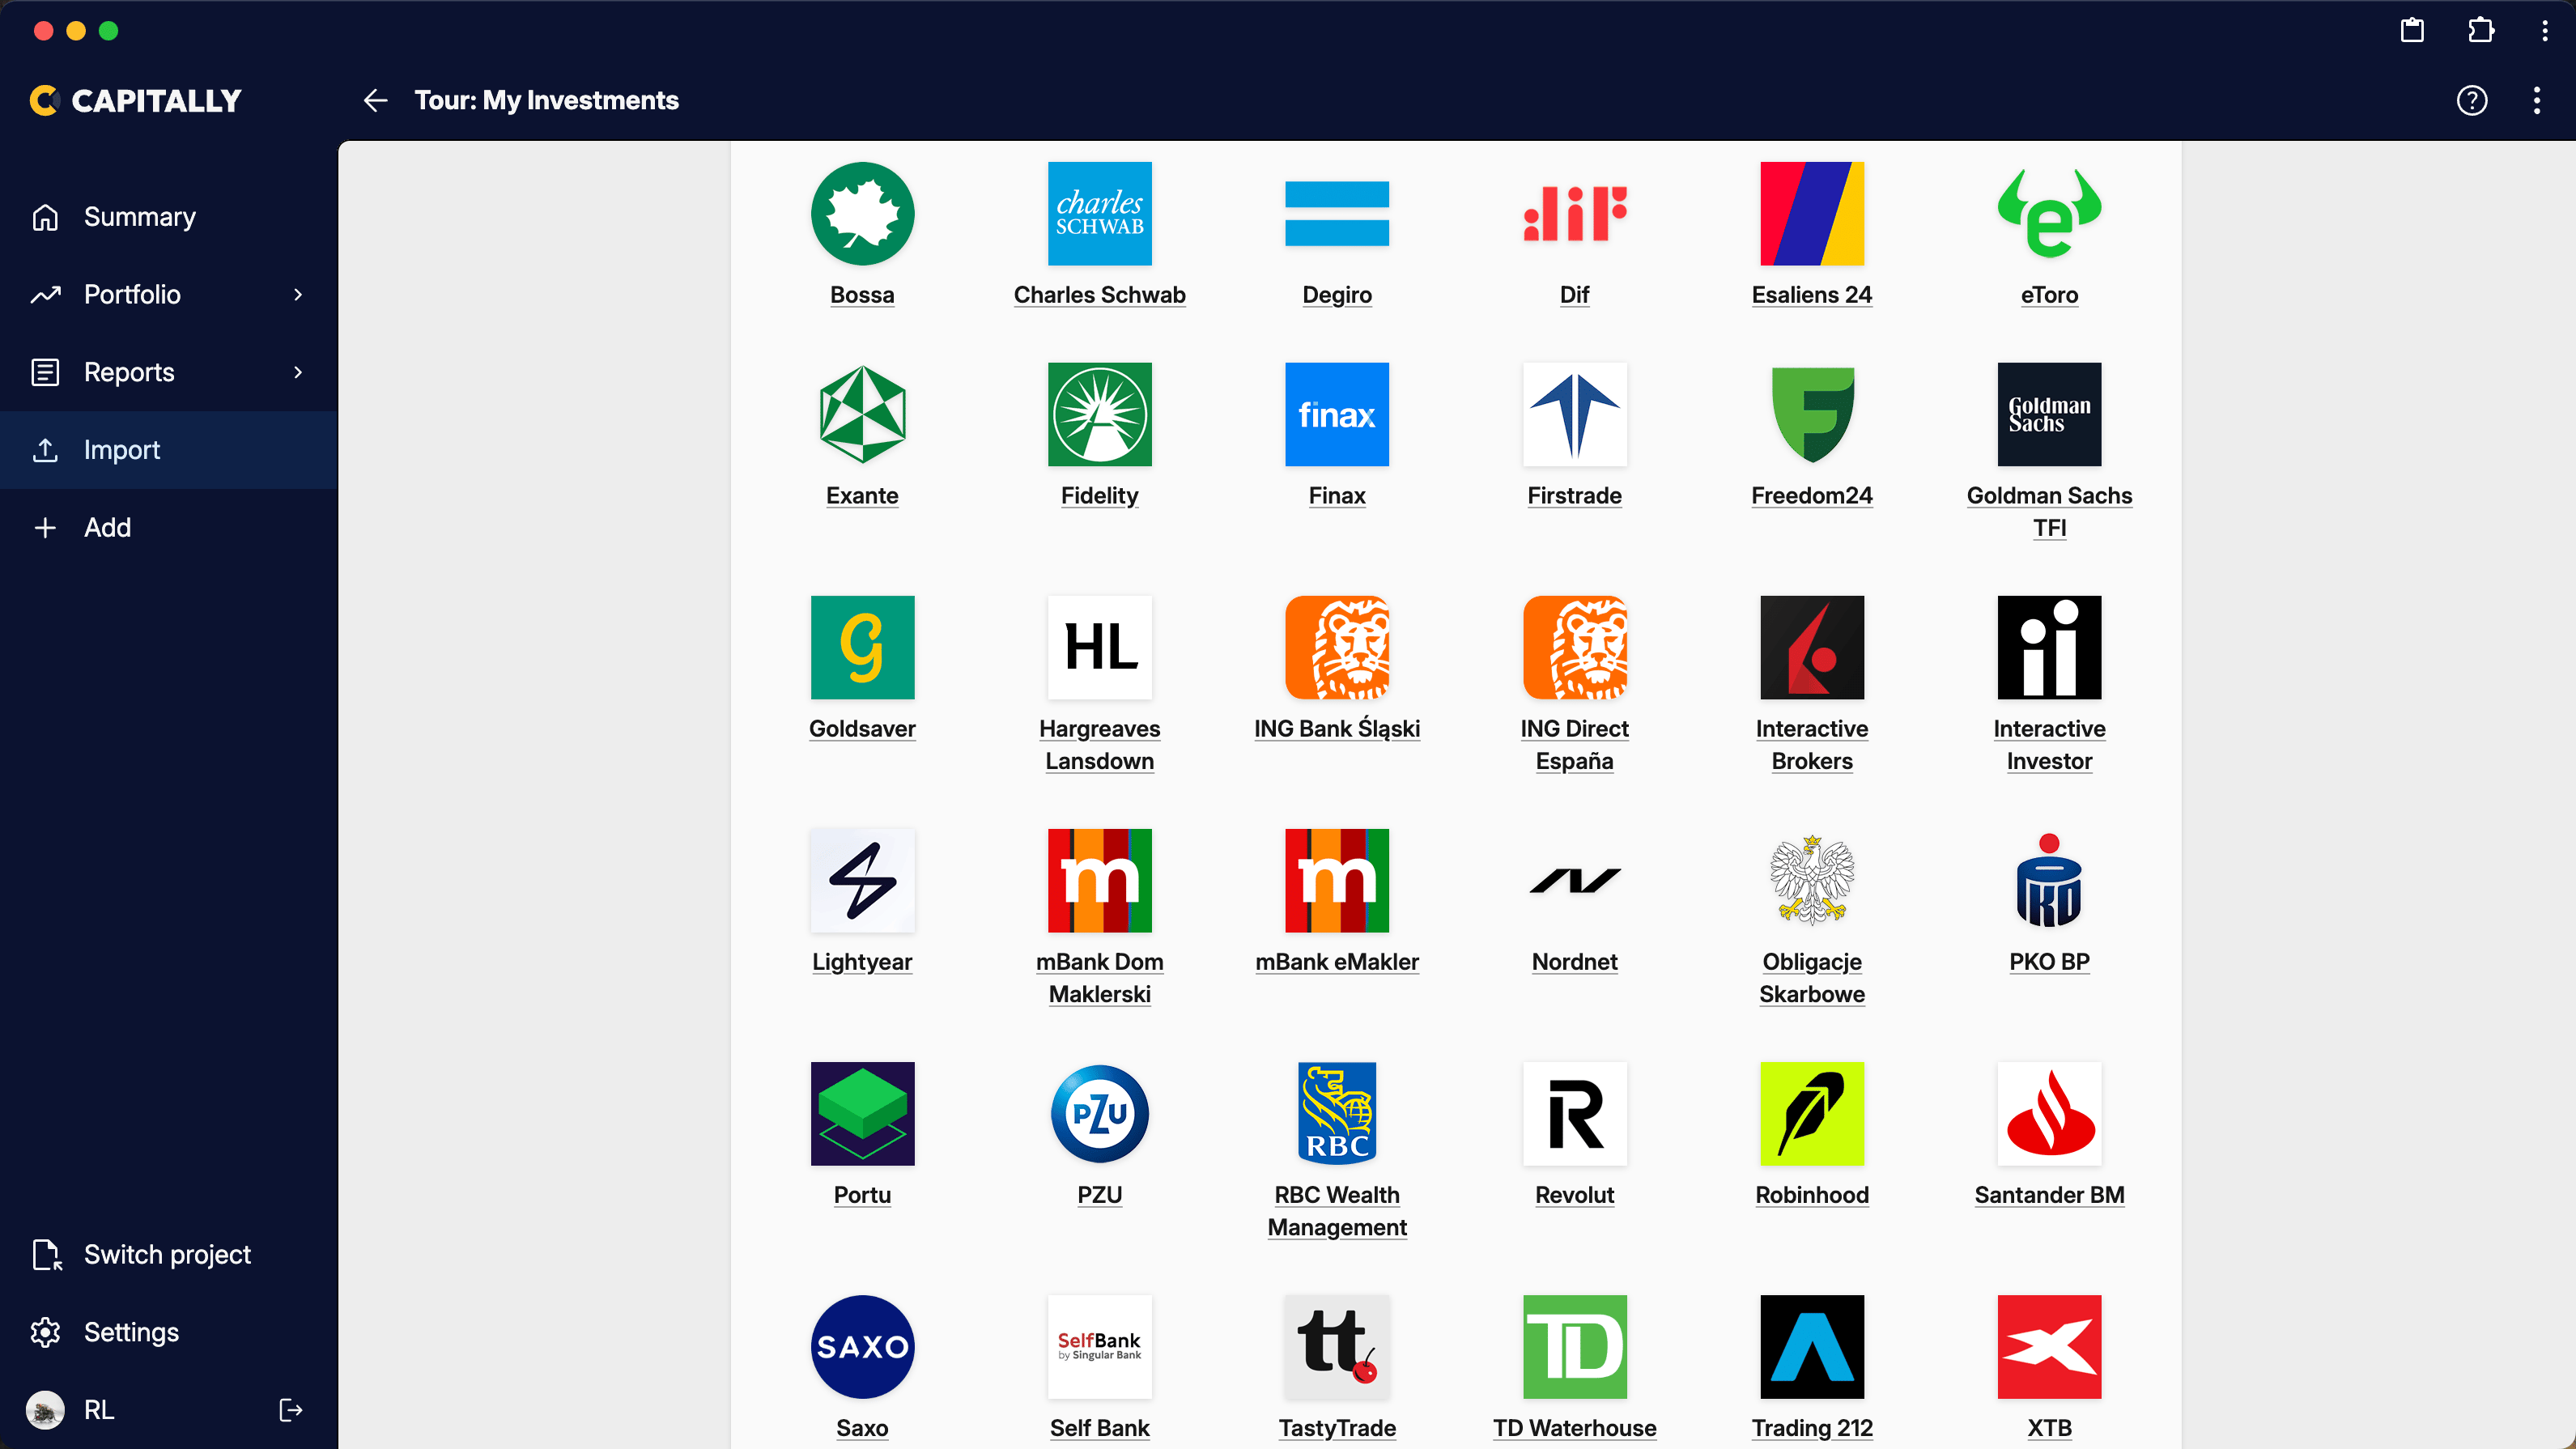2576x1449 pixels.
Task: Click the ING Bank Śląski lion logo
Action: [1337, 648]
